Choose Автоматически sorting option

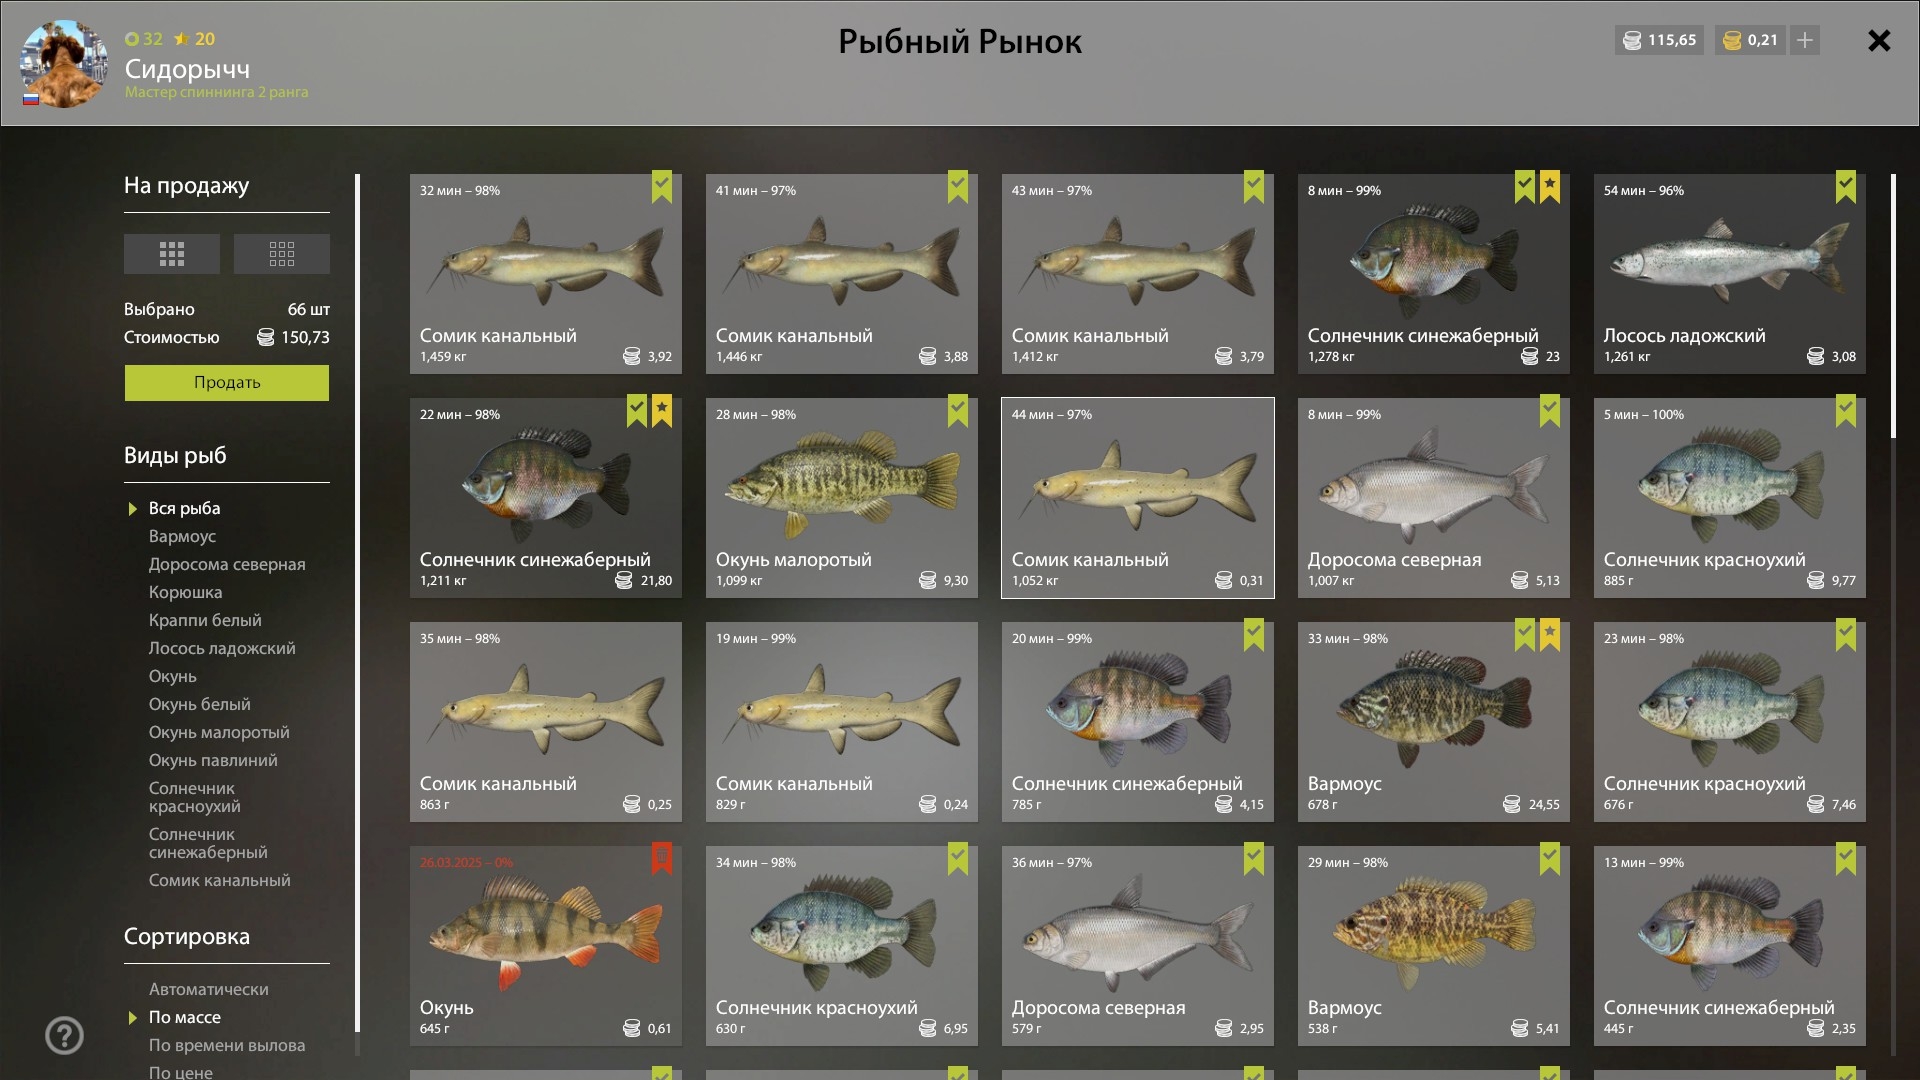click(209, 989)
